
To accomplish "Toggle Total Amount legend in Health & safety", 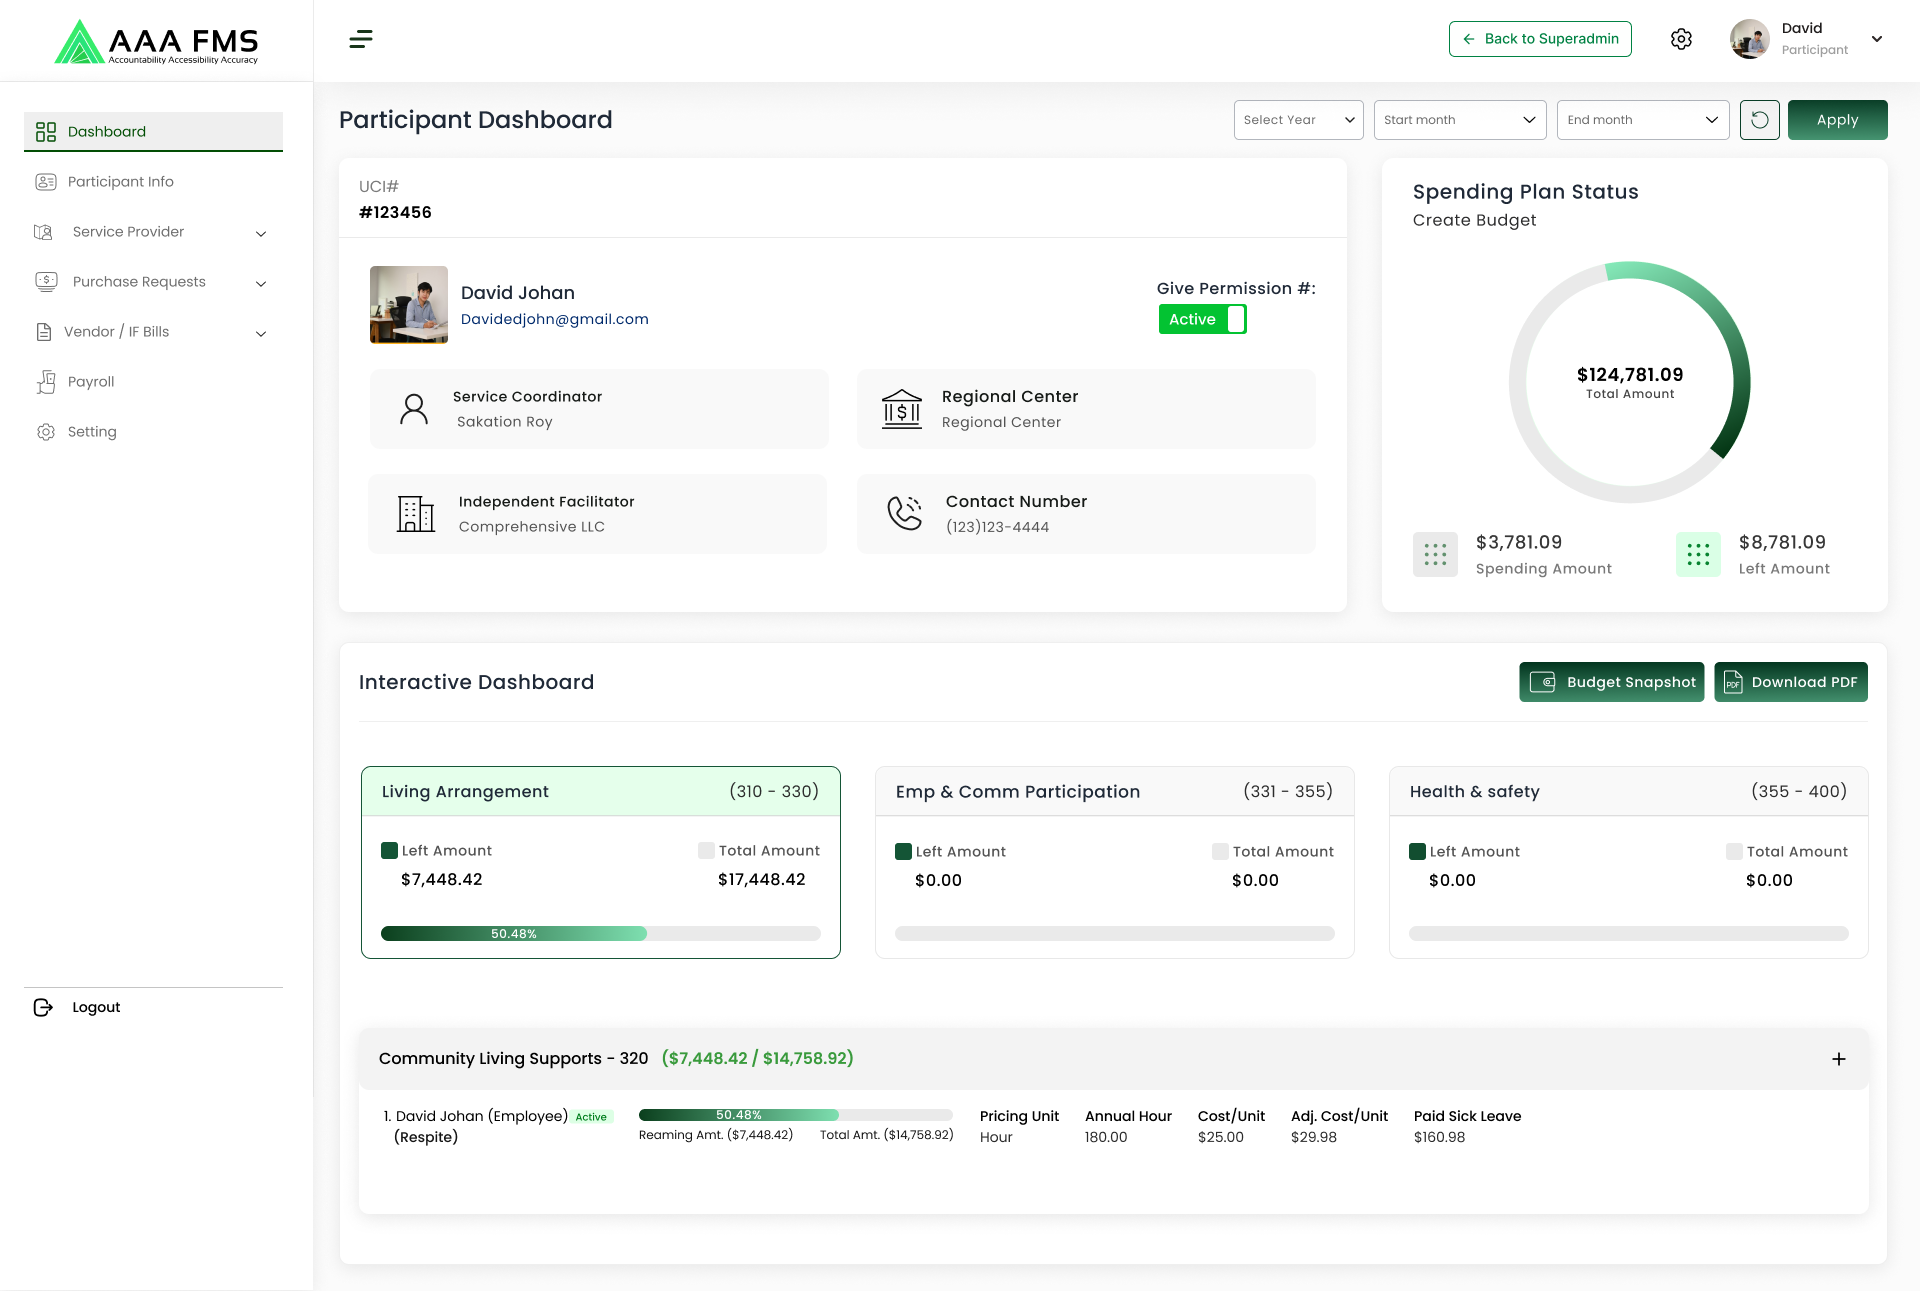I will [1734, 852].
